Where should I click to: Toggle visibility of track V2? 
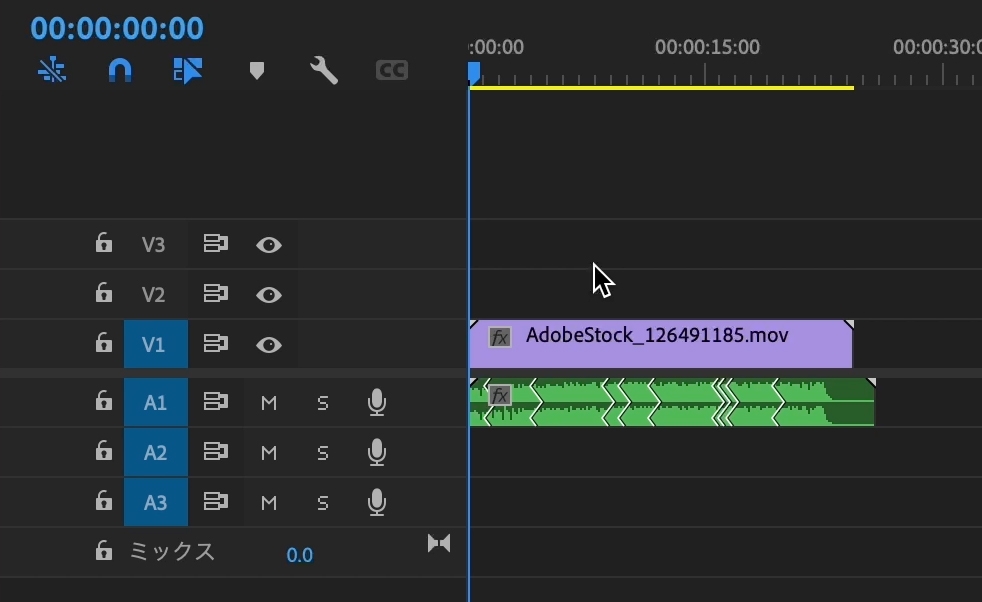tap(268, 294)
